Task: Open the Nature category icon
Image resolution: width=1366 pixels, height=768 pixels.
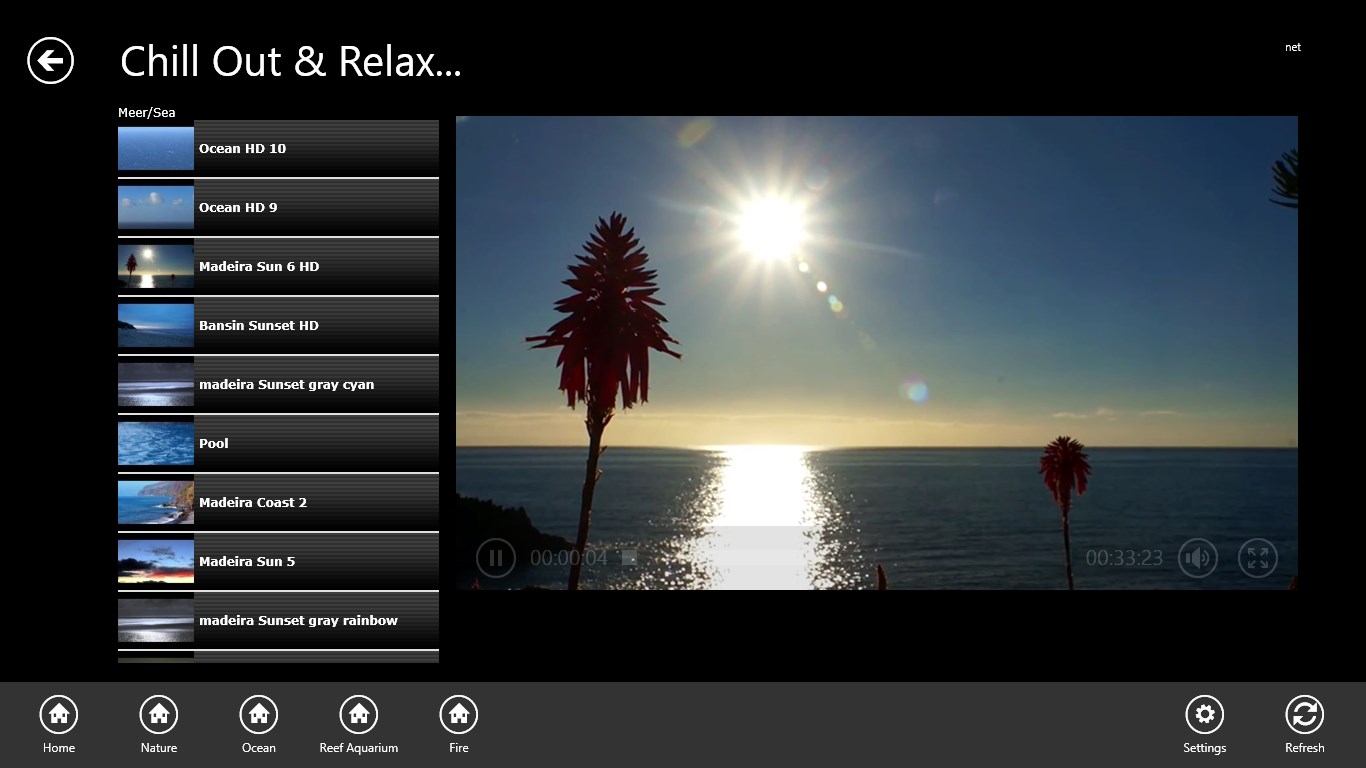Action: [159, 715]
